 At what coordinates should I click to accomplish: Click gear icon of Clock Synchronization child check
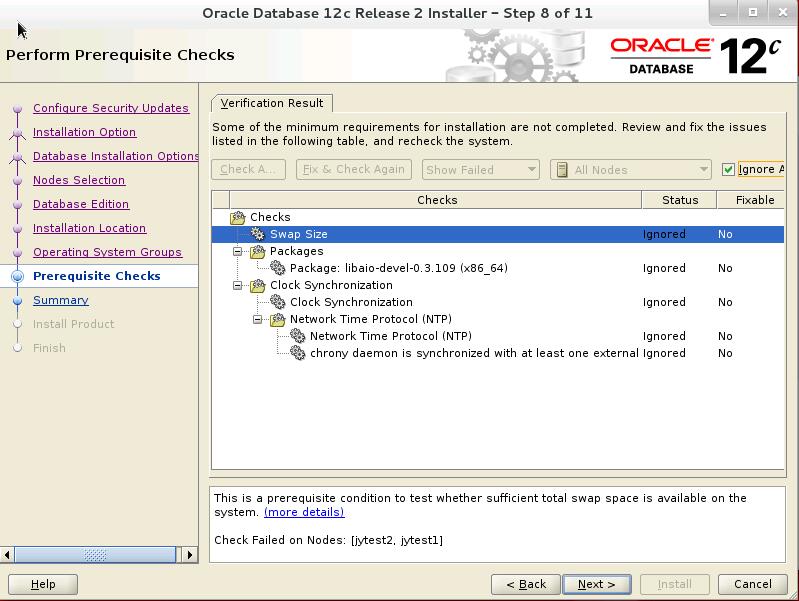[x=278, y=302]
